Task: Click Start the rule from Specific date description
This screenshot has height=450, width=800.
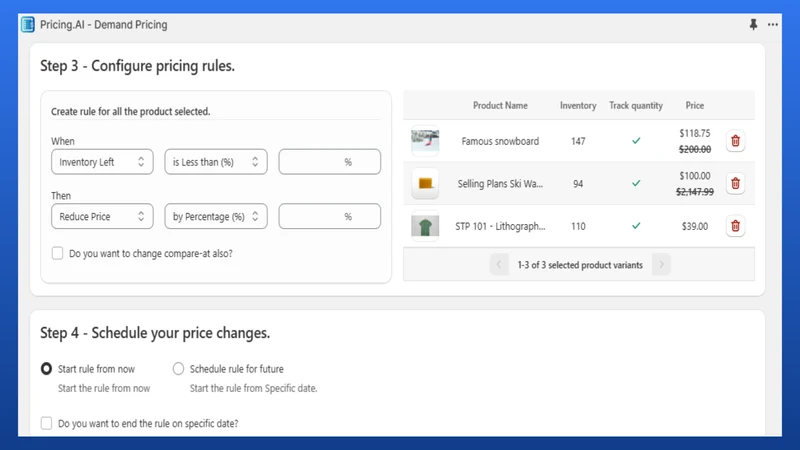Action: [x=254, y=388]
